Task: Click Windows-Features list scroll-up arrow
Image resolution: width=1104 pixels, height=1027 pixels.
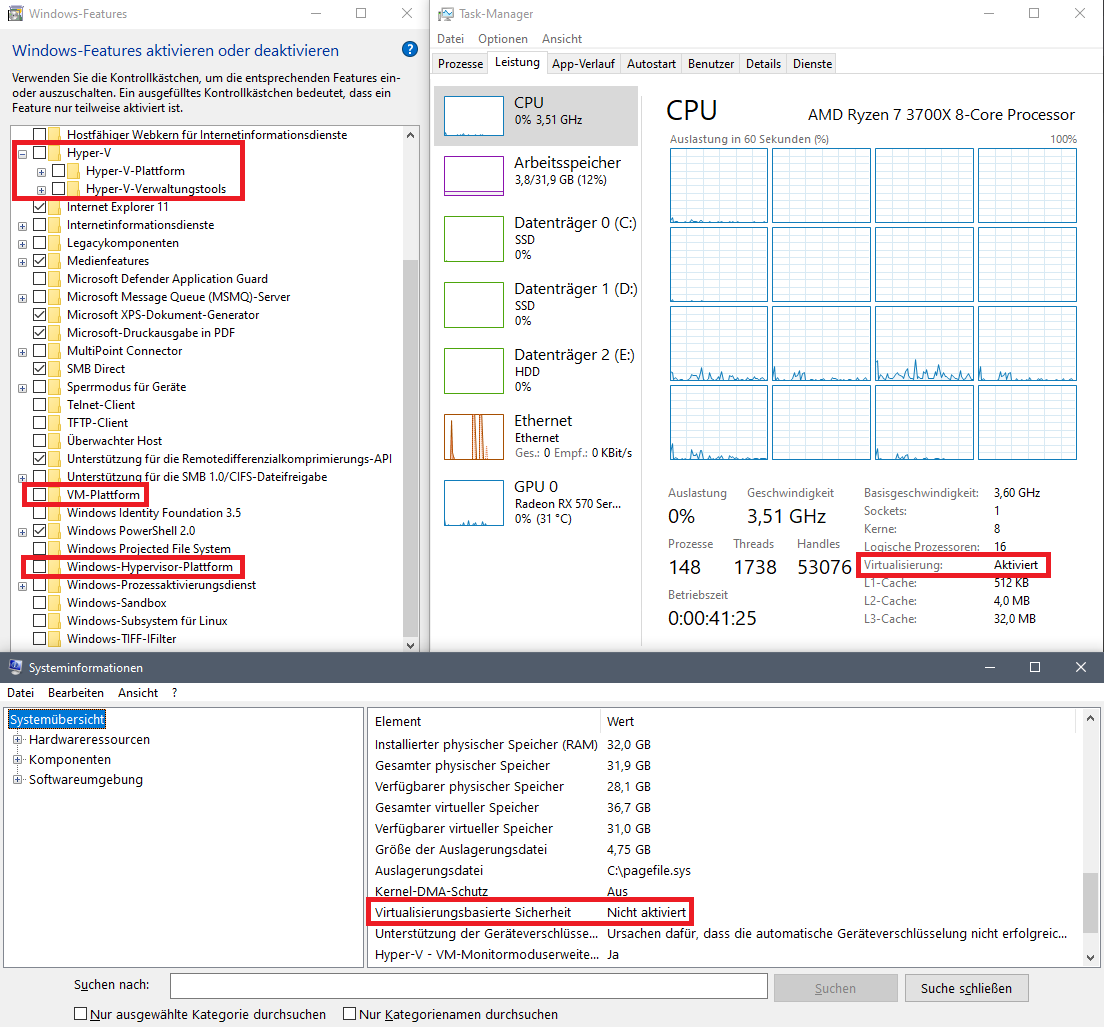Action: pos(410,135)
